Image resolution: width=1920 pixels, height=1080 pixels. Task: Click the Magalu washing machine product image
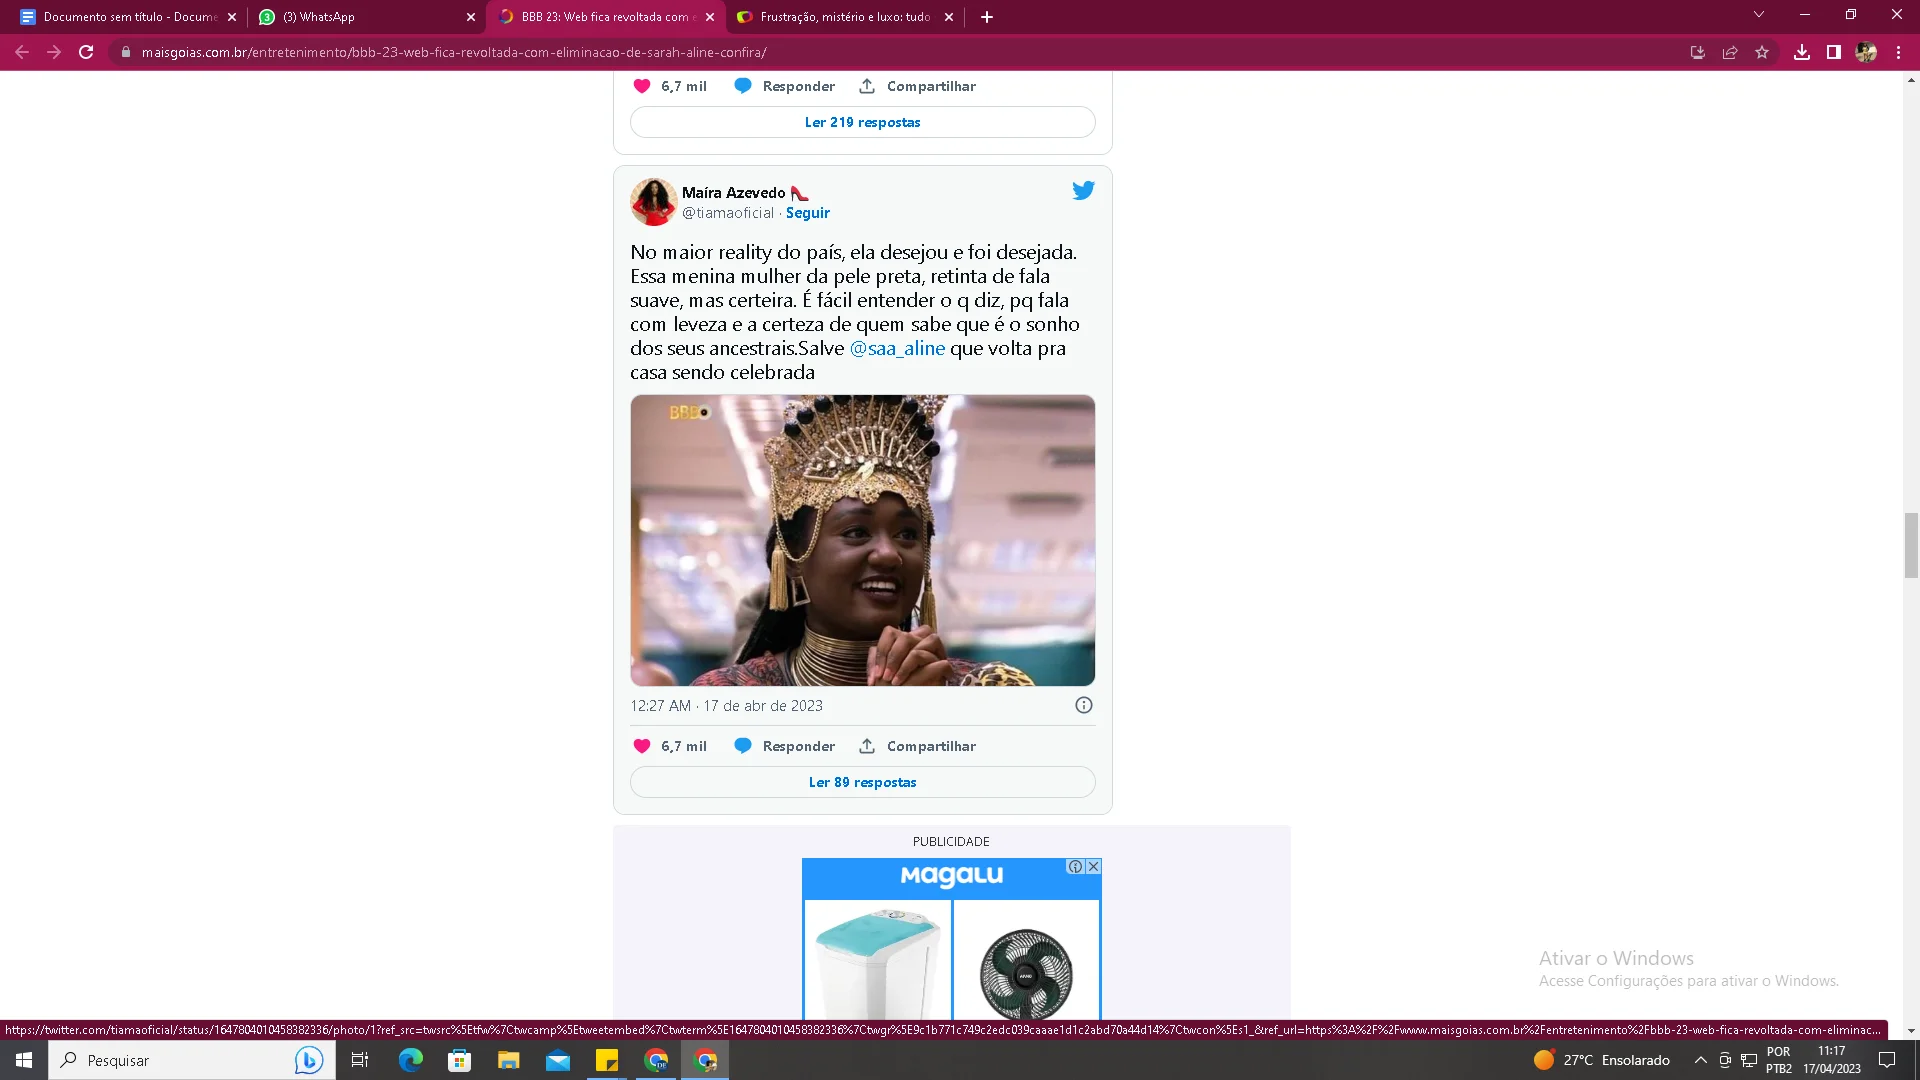pos(878,962)
